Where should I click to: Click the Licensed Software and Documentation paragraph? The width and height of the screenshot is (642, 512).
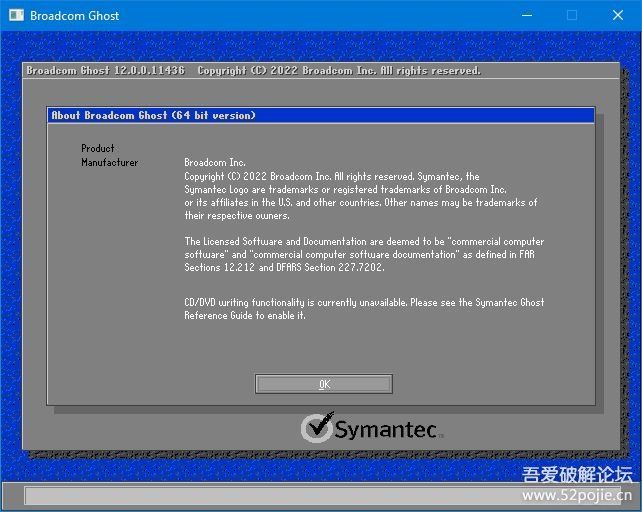coord(364,254)
